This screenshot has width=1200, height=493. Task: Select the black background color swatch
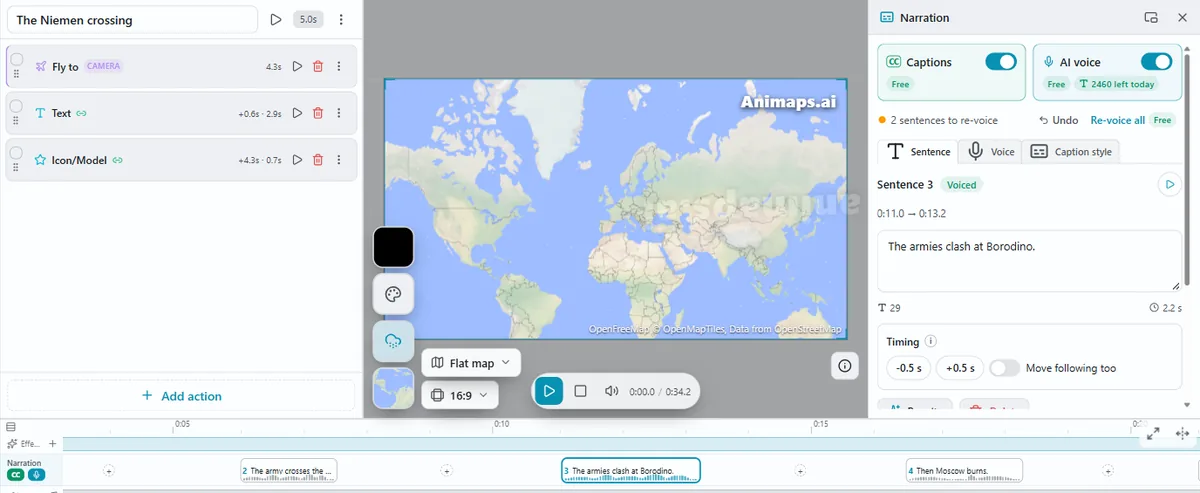point(393,247)
